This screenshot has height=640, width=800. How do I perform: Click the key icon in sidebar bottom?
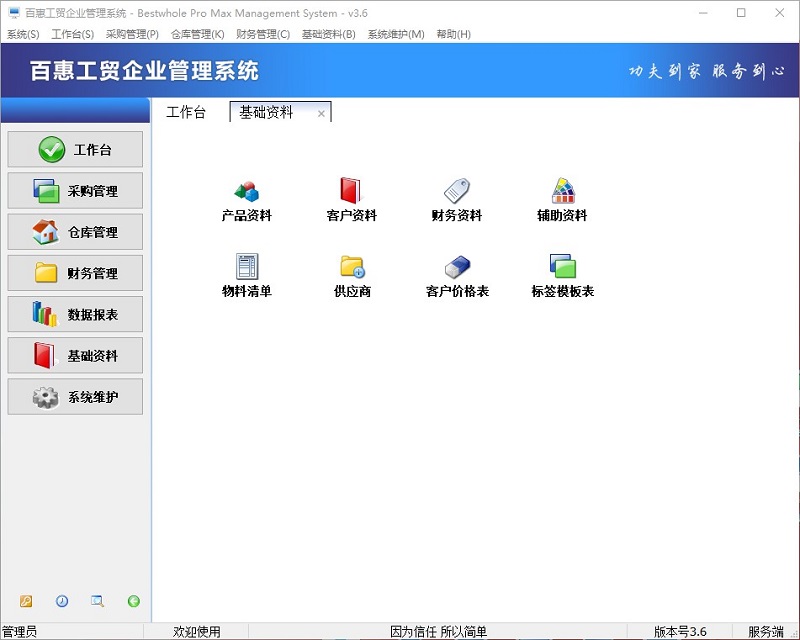pos(26,601)
